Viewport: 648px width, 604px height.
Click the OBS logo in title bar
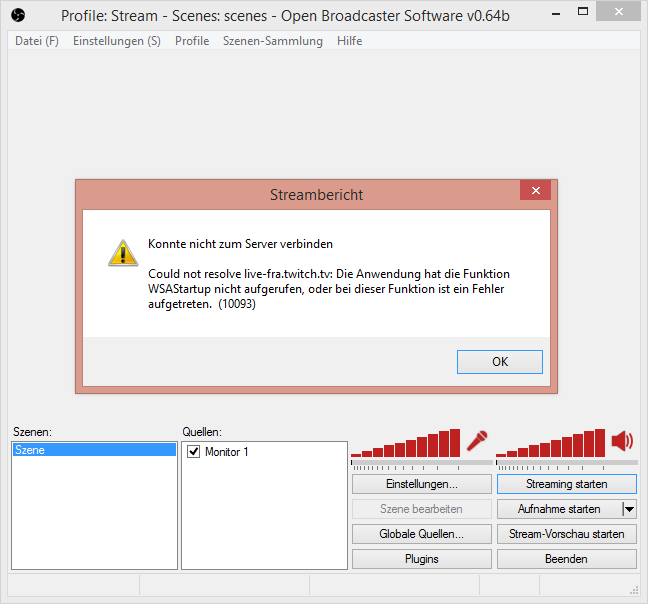coord(18,15)
